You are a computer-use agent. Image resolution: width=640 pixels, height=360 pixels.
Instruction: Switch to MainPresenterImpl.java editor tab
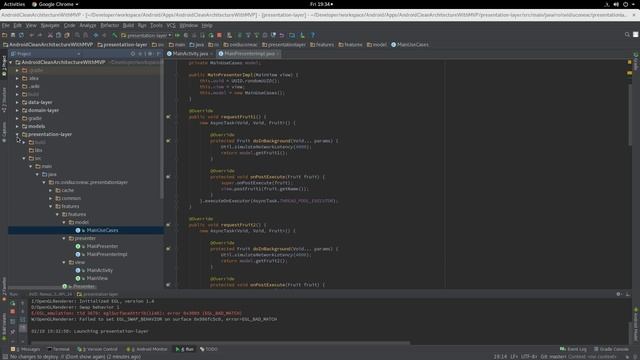coord(248,54)
